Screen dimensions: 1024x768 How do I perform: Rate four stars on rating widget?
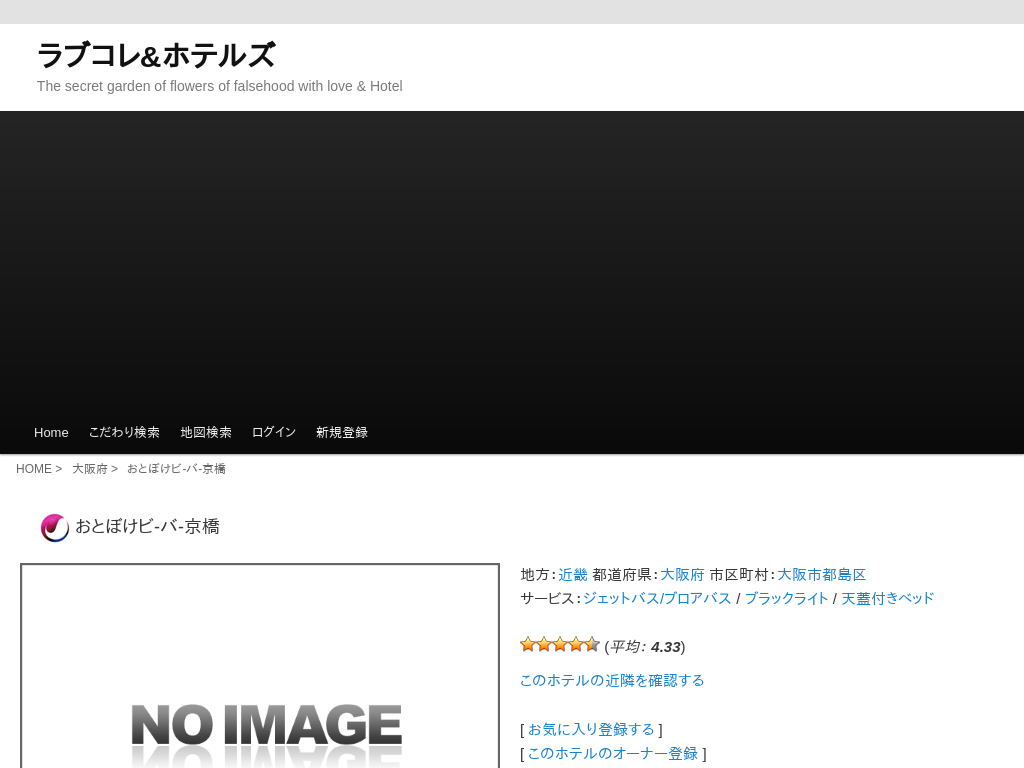tap(576, 645)
